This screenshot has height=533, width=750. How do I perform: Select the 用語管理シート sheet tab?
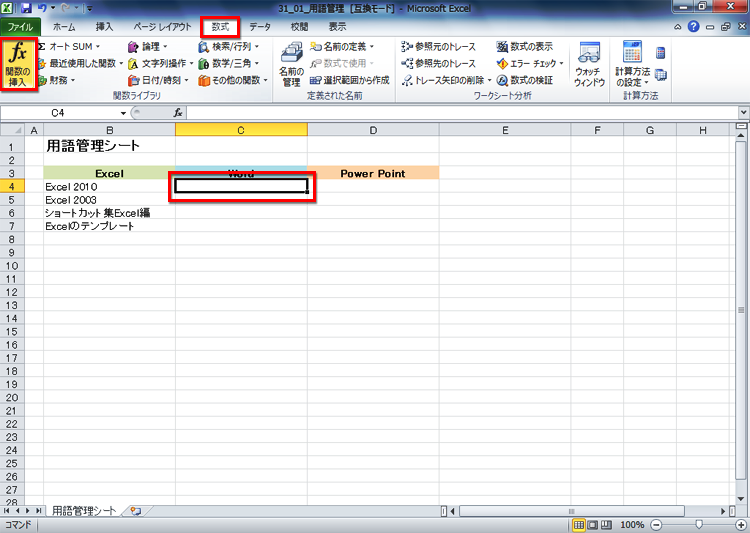(x=84, y=511)
